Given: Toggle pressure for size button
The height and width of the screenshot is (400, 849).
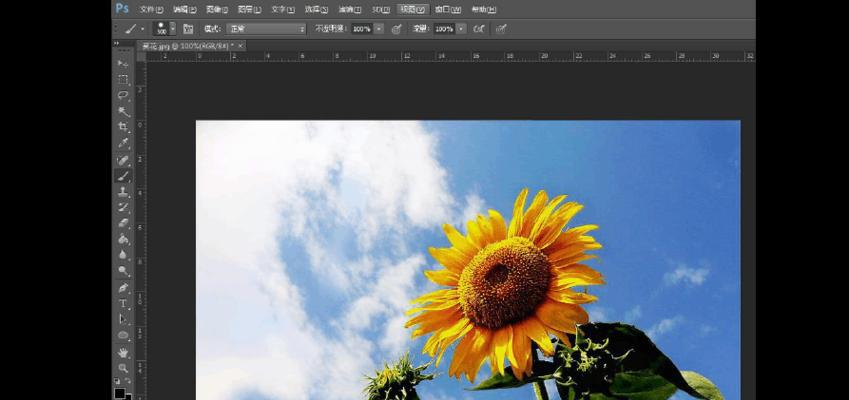Looking at the screenshot, I should pyautogui.click(x=501, y=29).
